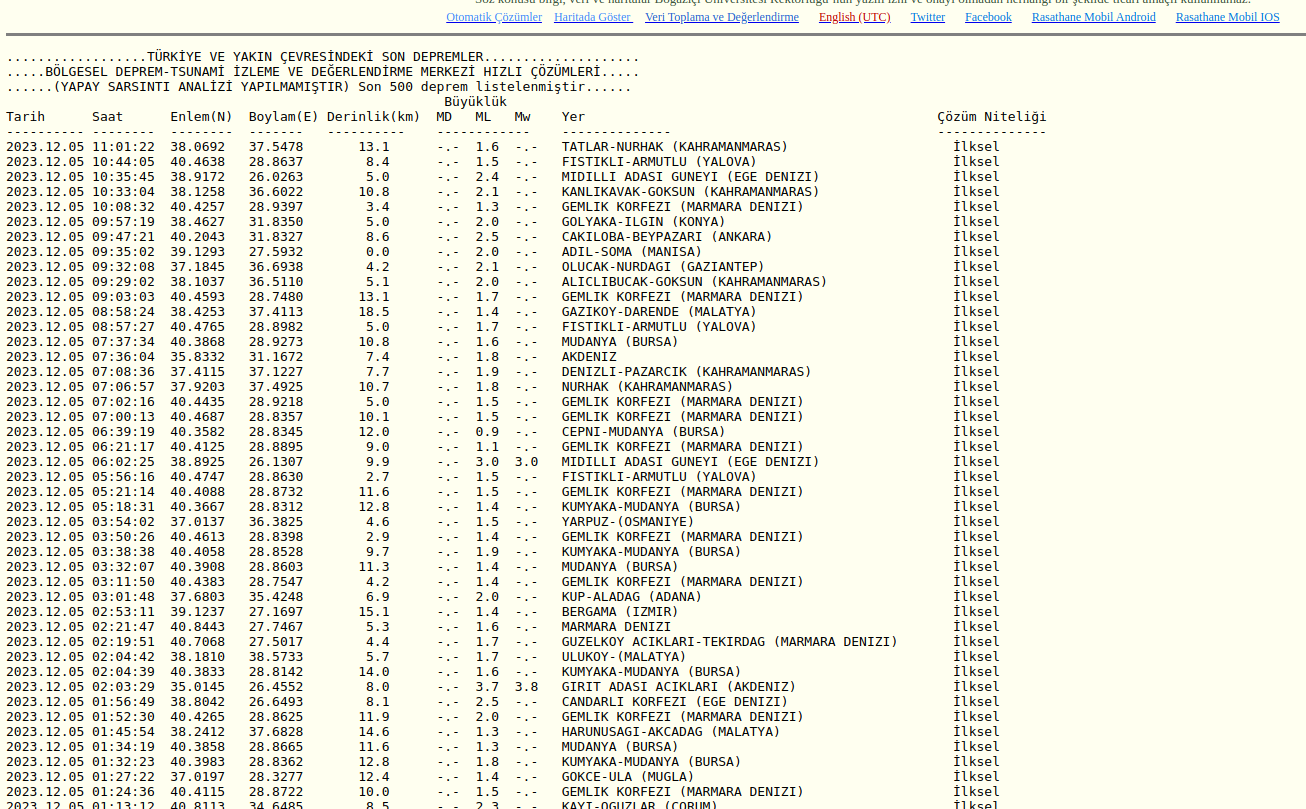1306x809 pixels.
Task: Open the Otomatik Çözümler link
Action: 494,17
